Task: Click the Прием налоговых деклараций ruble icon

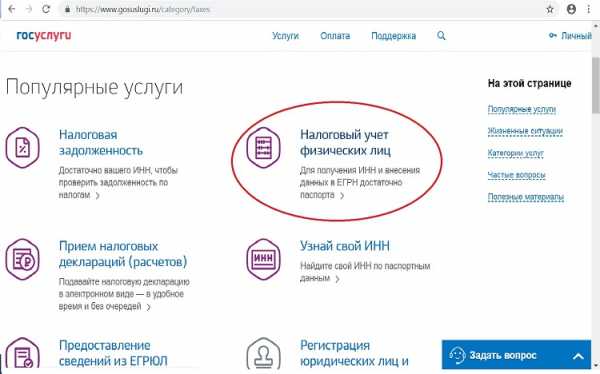Action: 23,259
